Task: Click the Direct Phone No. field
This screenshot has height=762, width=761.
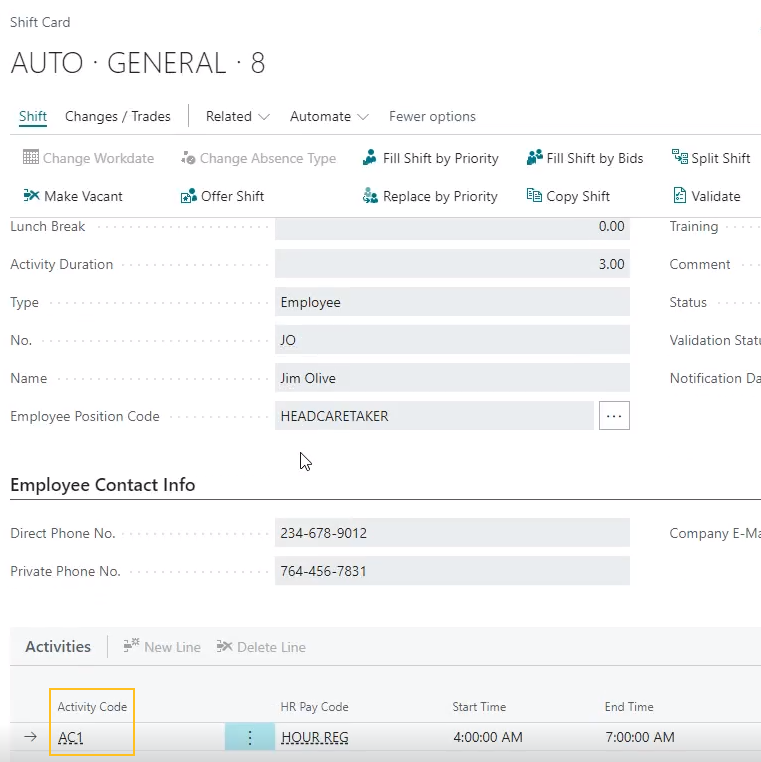Action: 452,533
